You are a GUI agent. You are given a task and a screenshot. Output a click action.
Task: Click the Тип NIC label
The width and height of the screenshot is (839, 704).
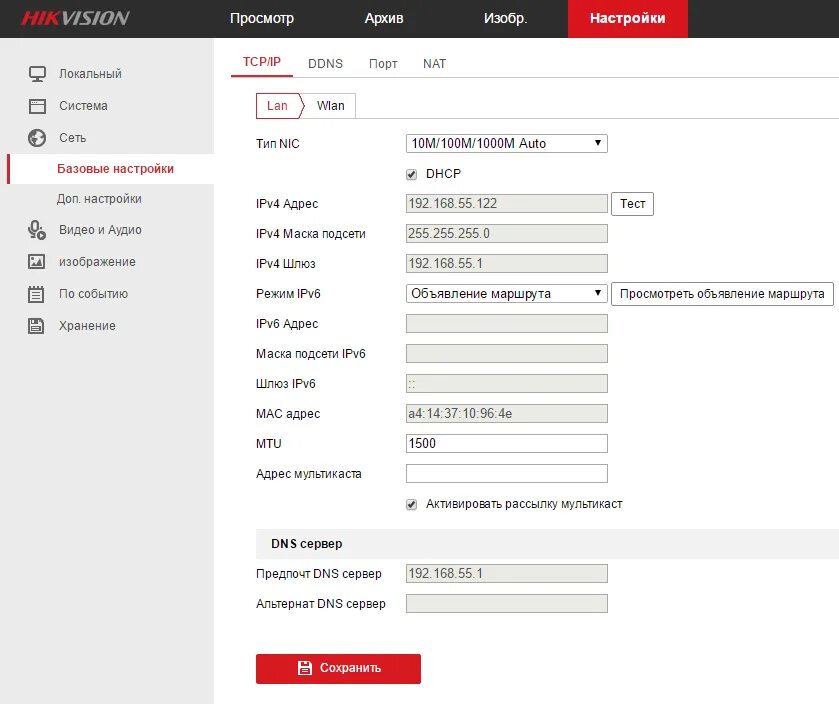click(278, 144)
